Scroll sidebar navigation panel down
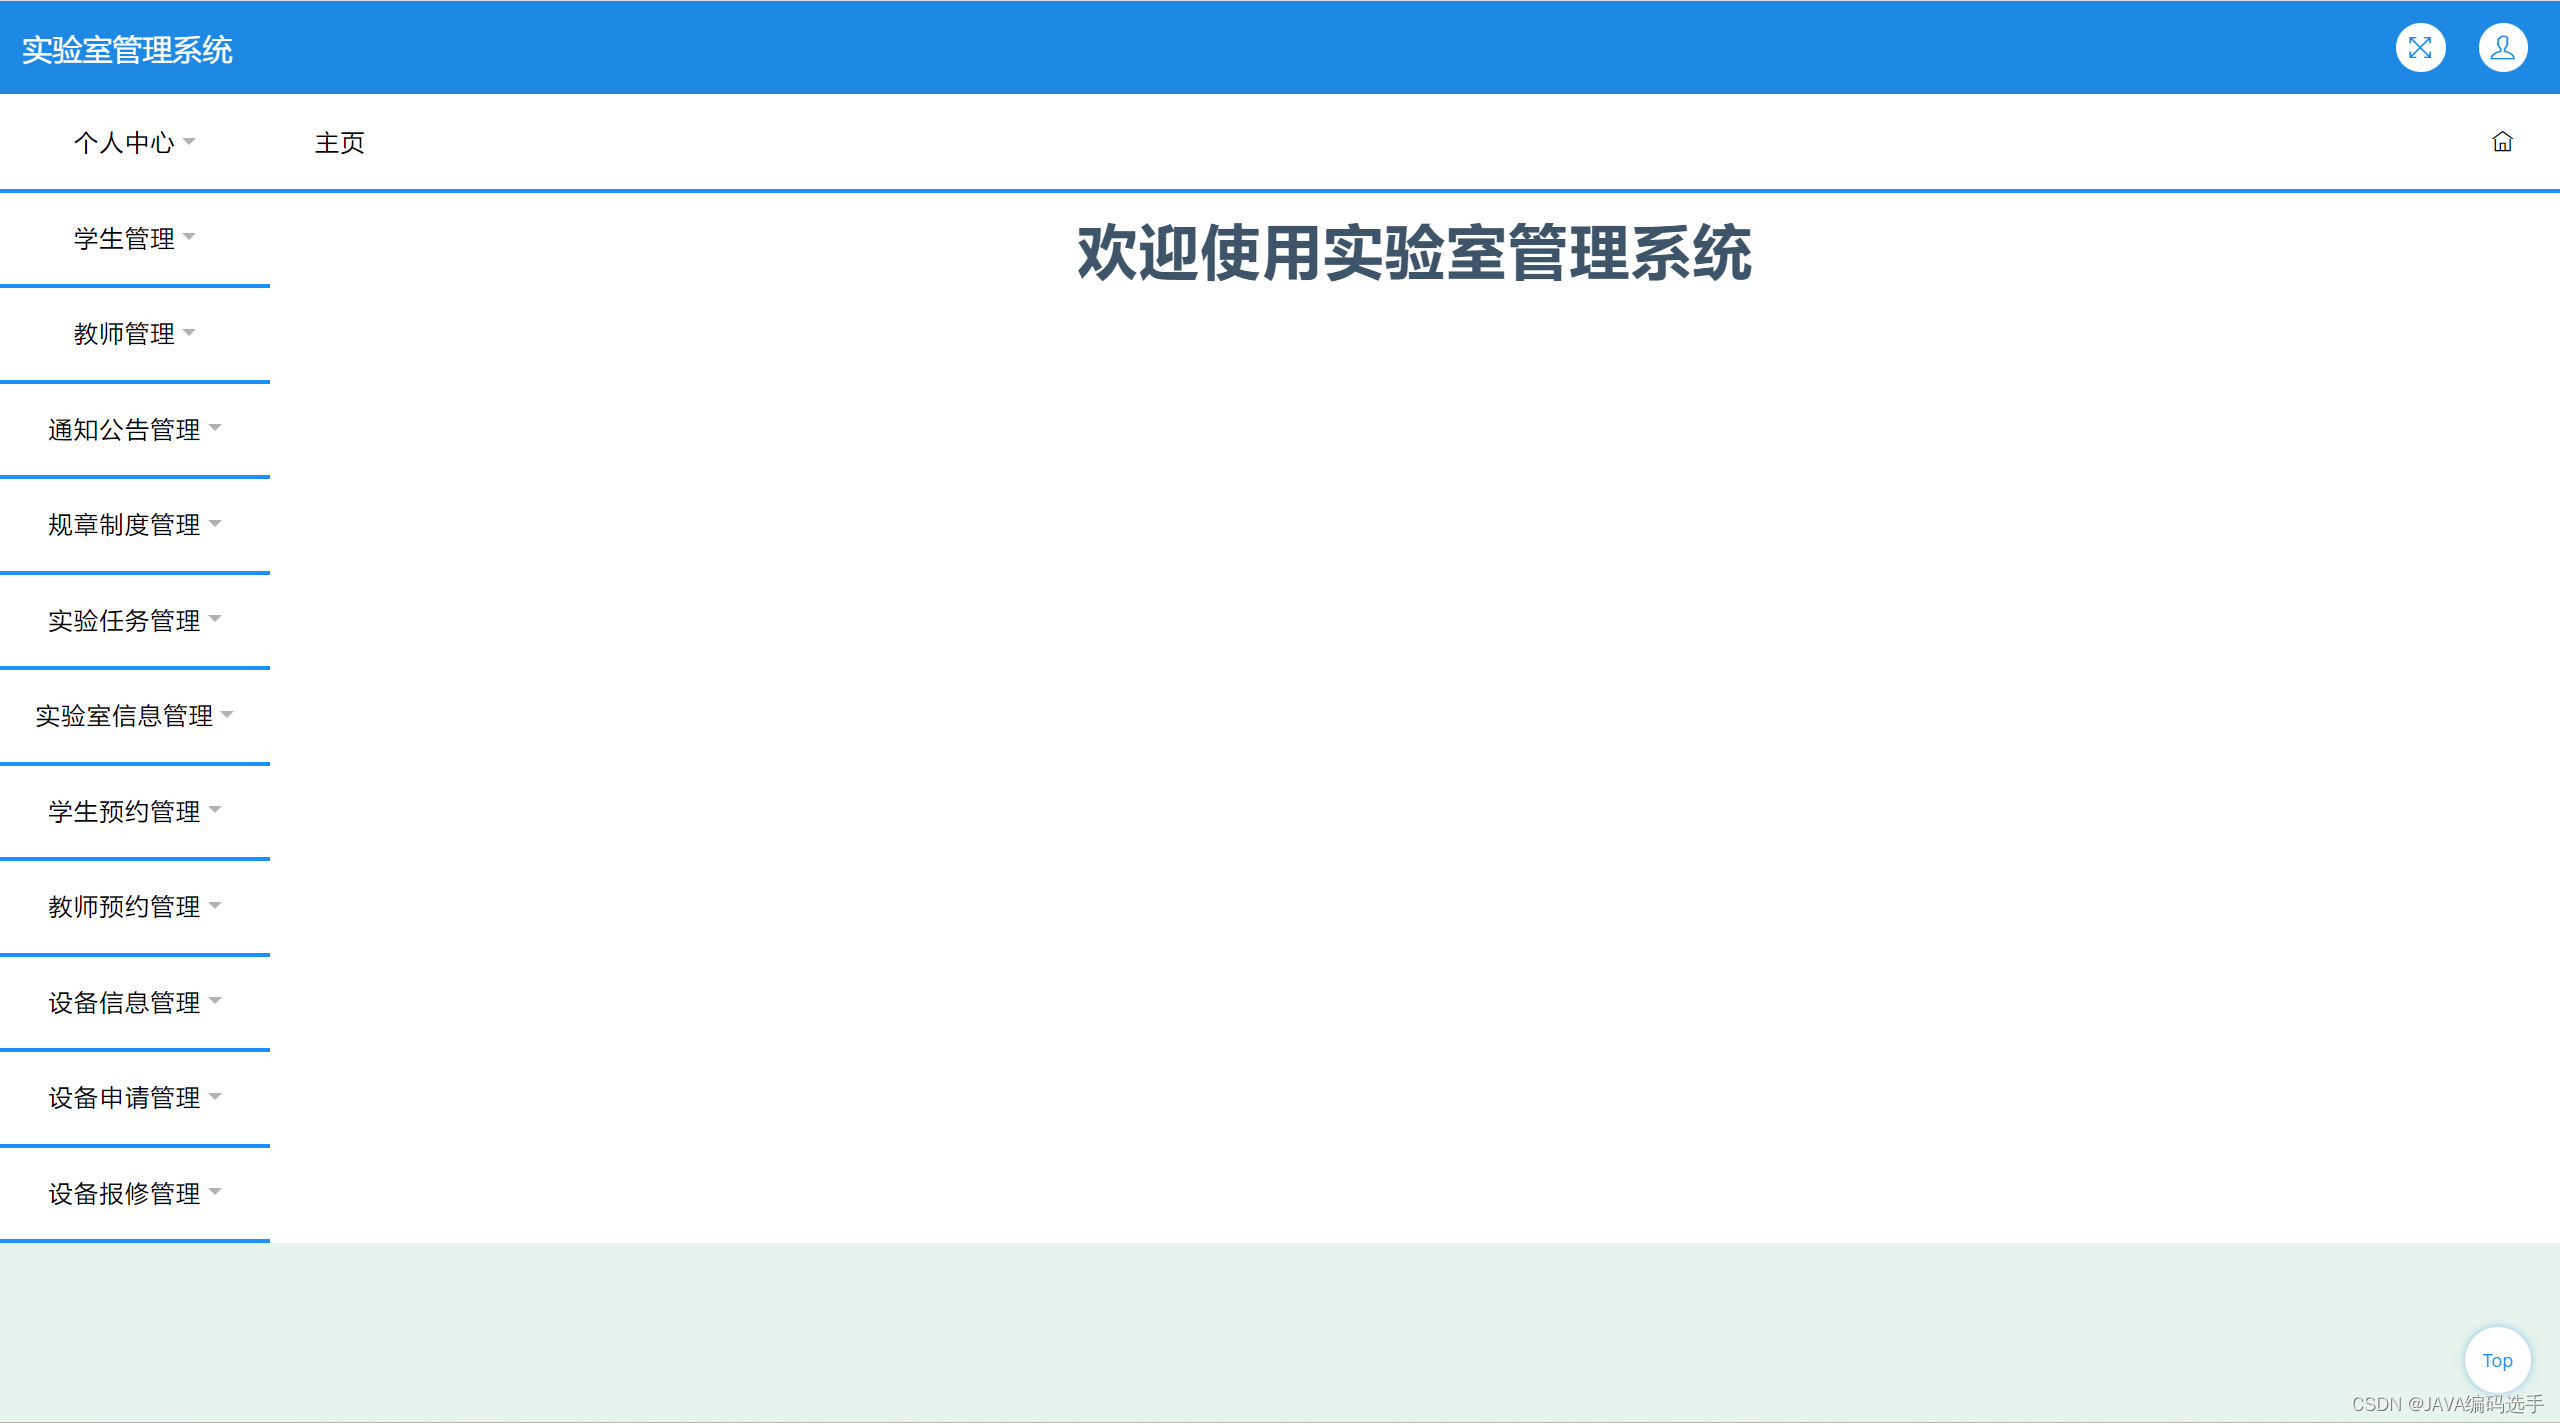The image size is (2560, 1423). 140,701
